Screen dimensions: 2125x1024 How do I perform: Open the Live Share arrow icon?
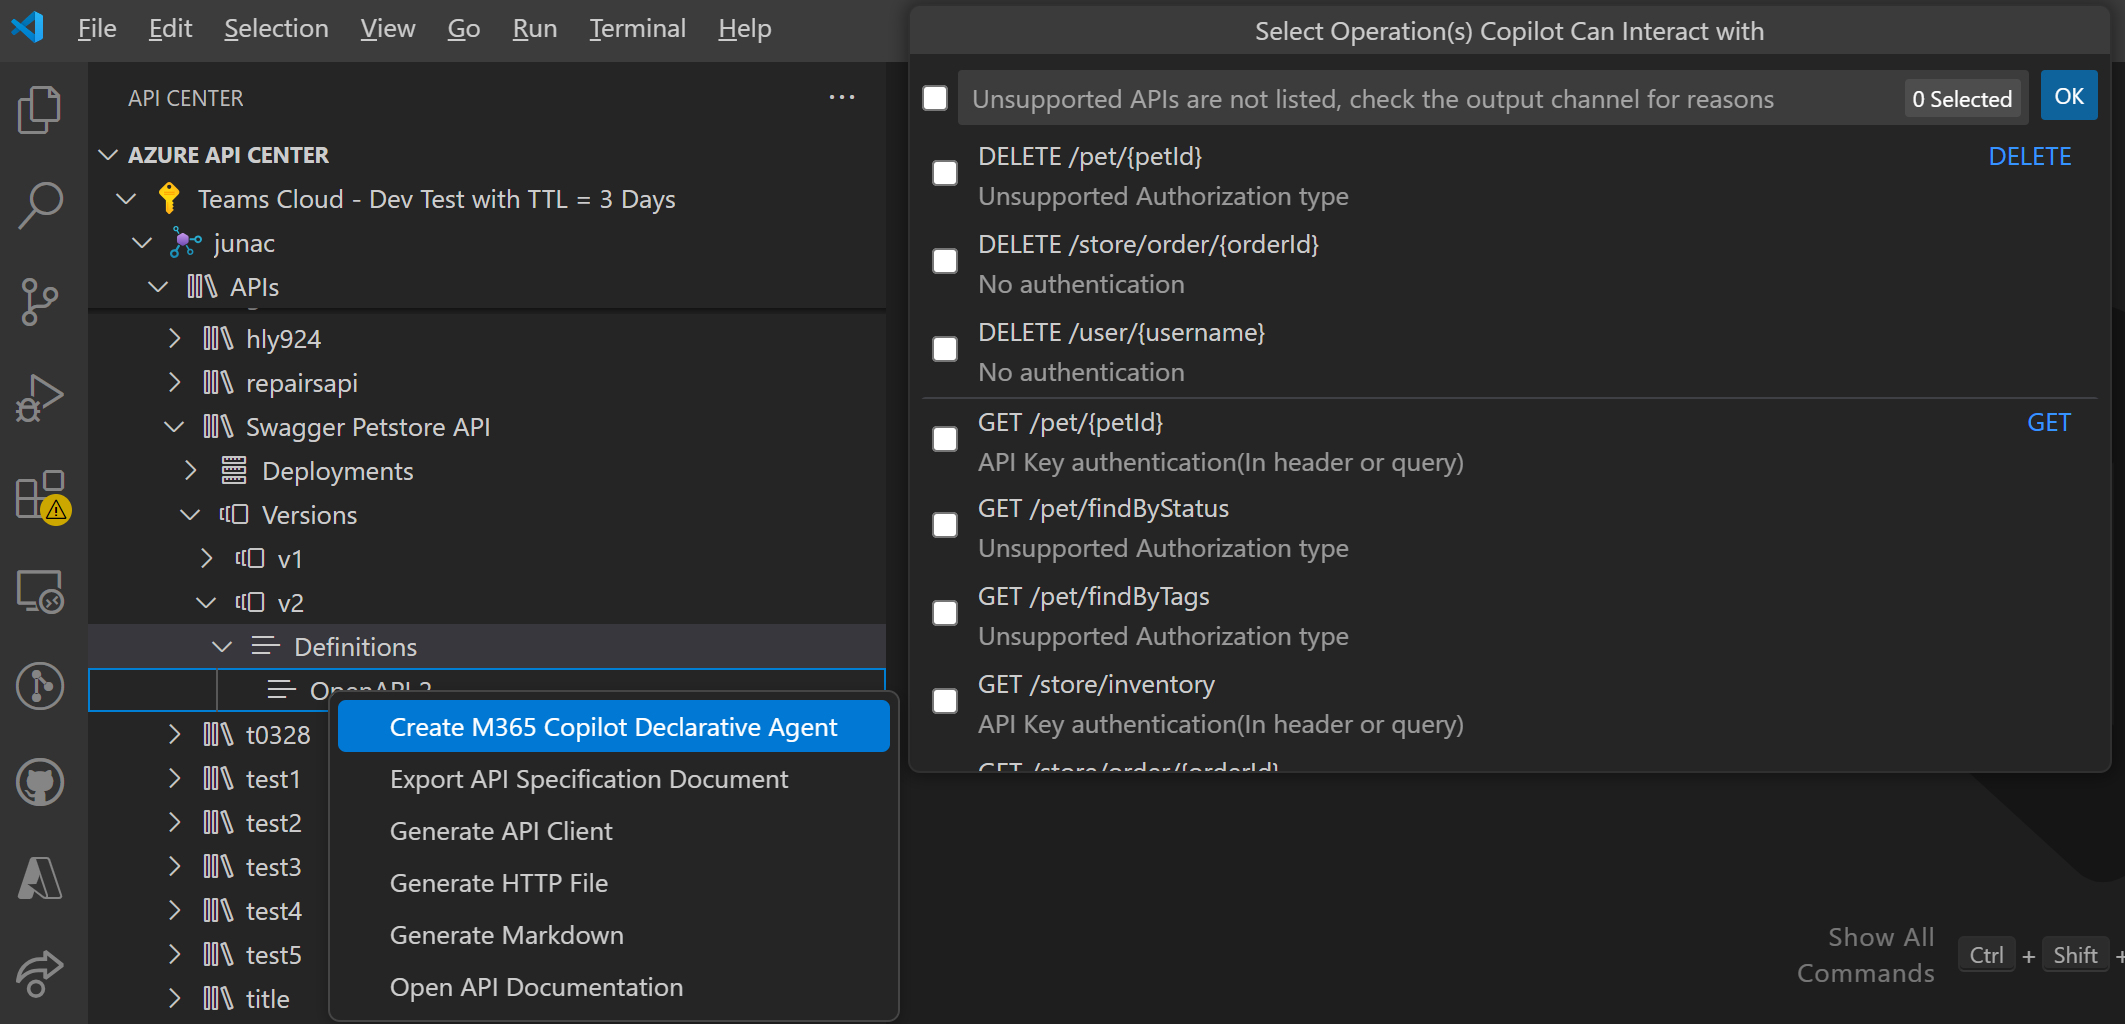40,974
